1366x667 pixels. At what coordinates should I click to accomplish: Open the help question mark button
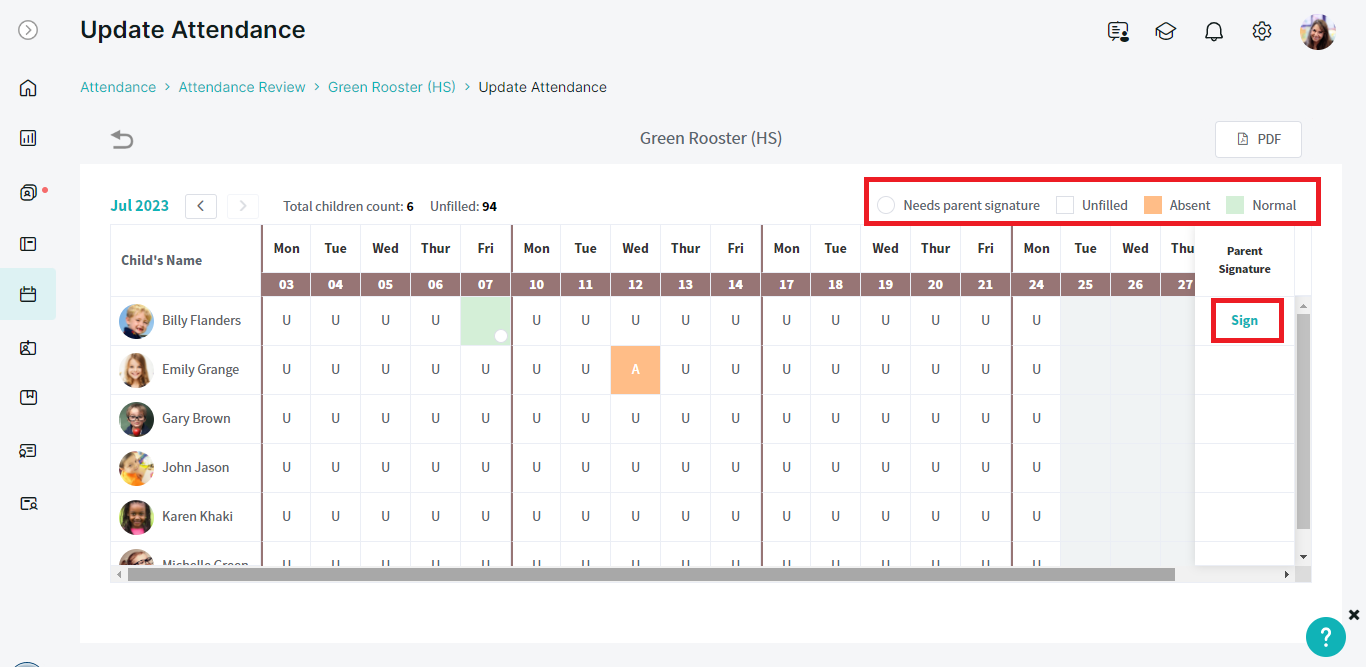(1325, 636)
